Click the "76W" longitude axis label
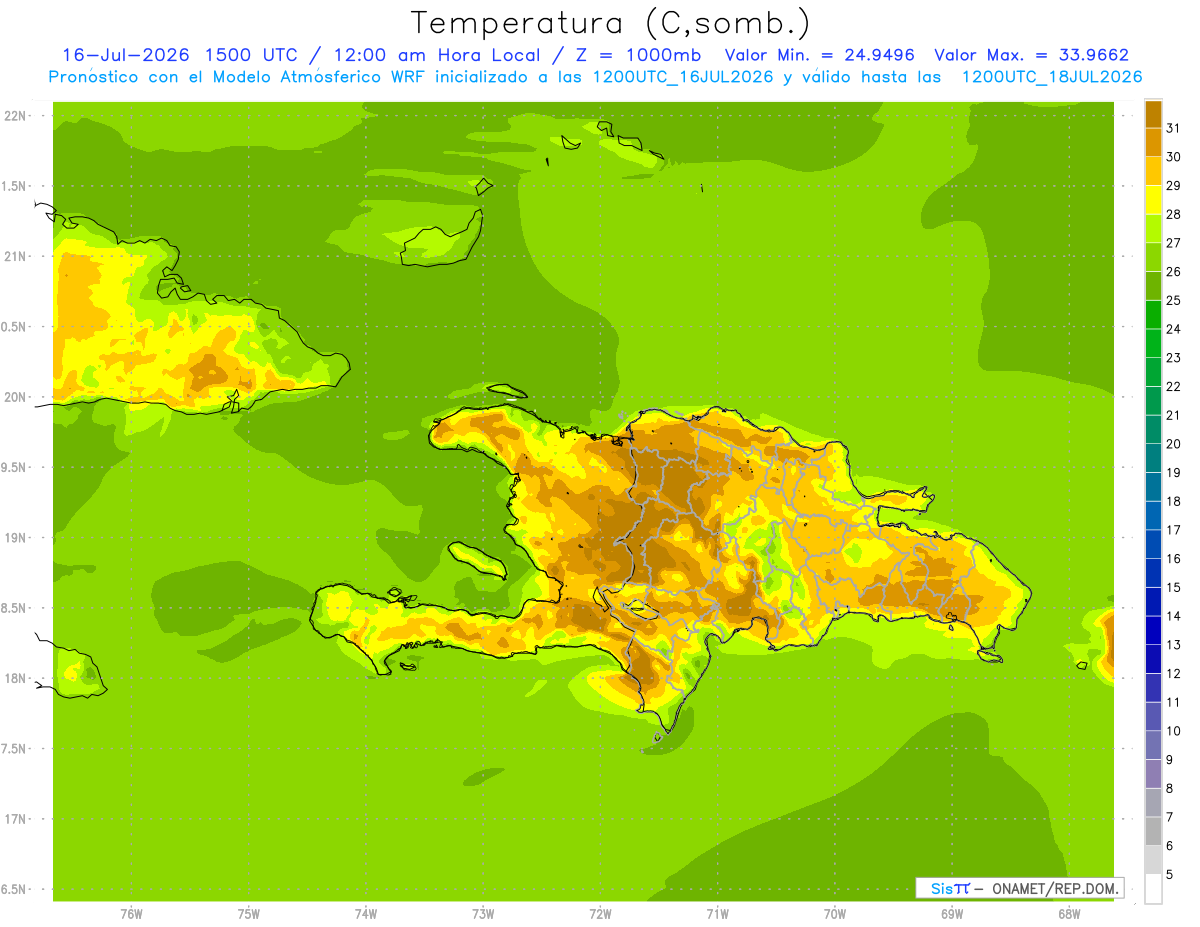This screenshot has width=1200, height=927. point(131,914)
